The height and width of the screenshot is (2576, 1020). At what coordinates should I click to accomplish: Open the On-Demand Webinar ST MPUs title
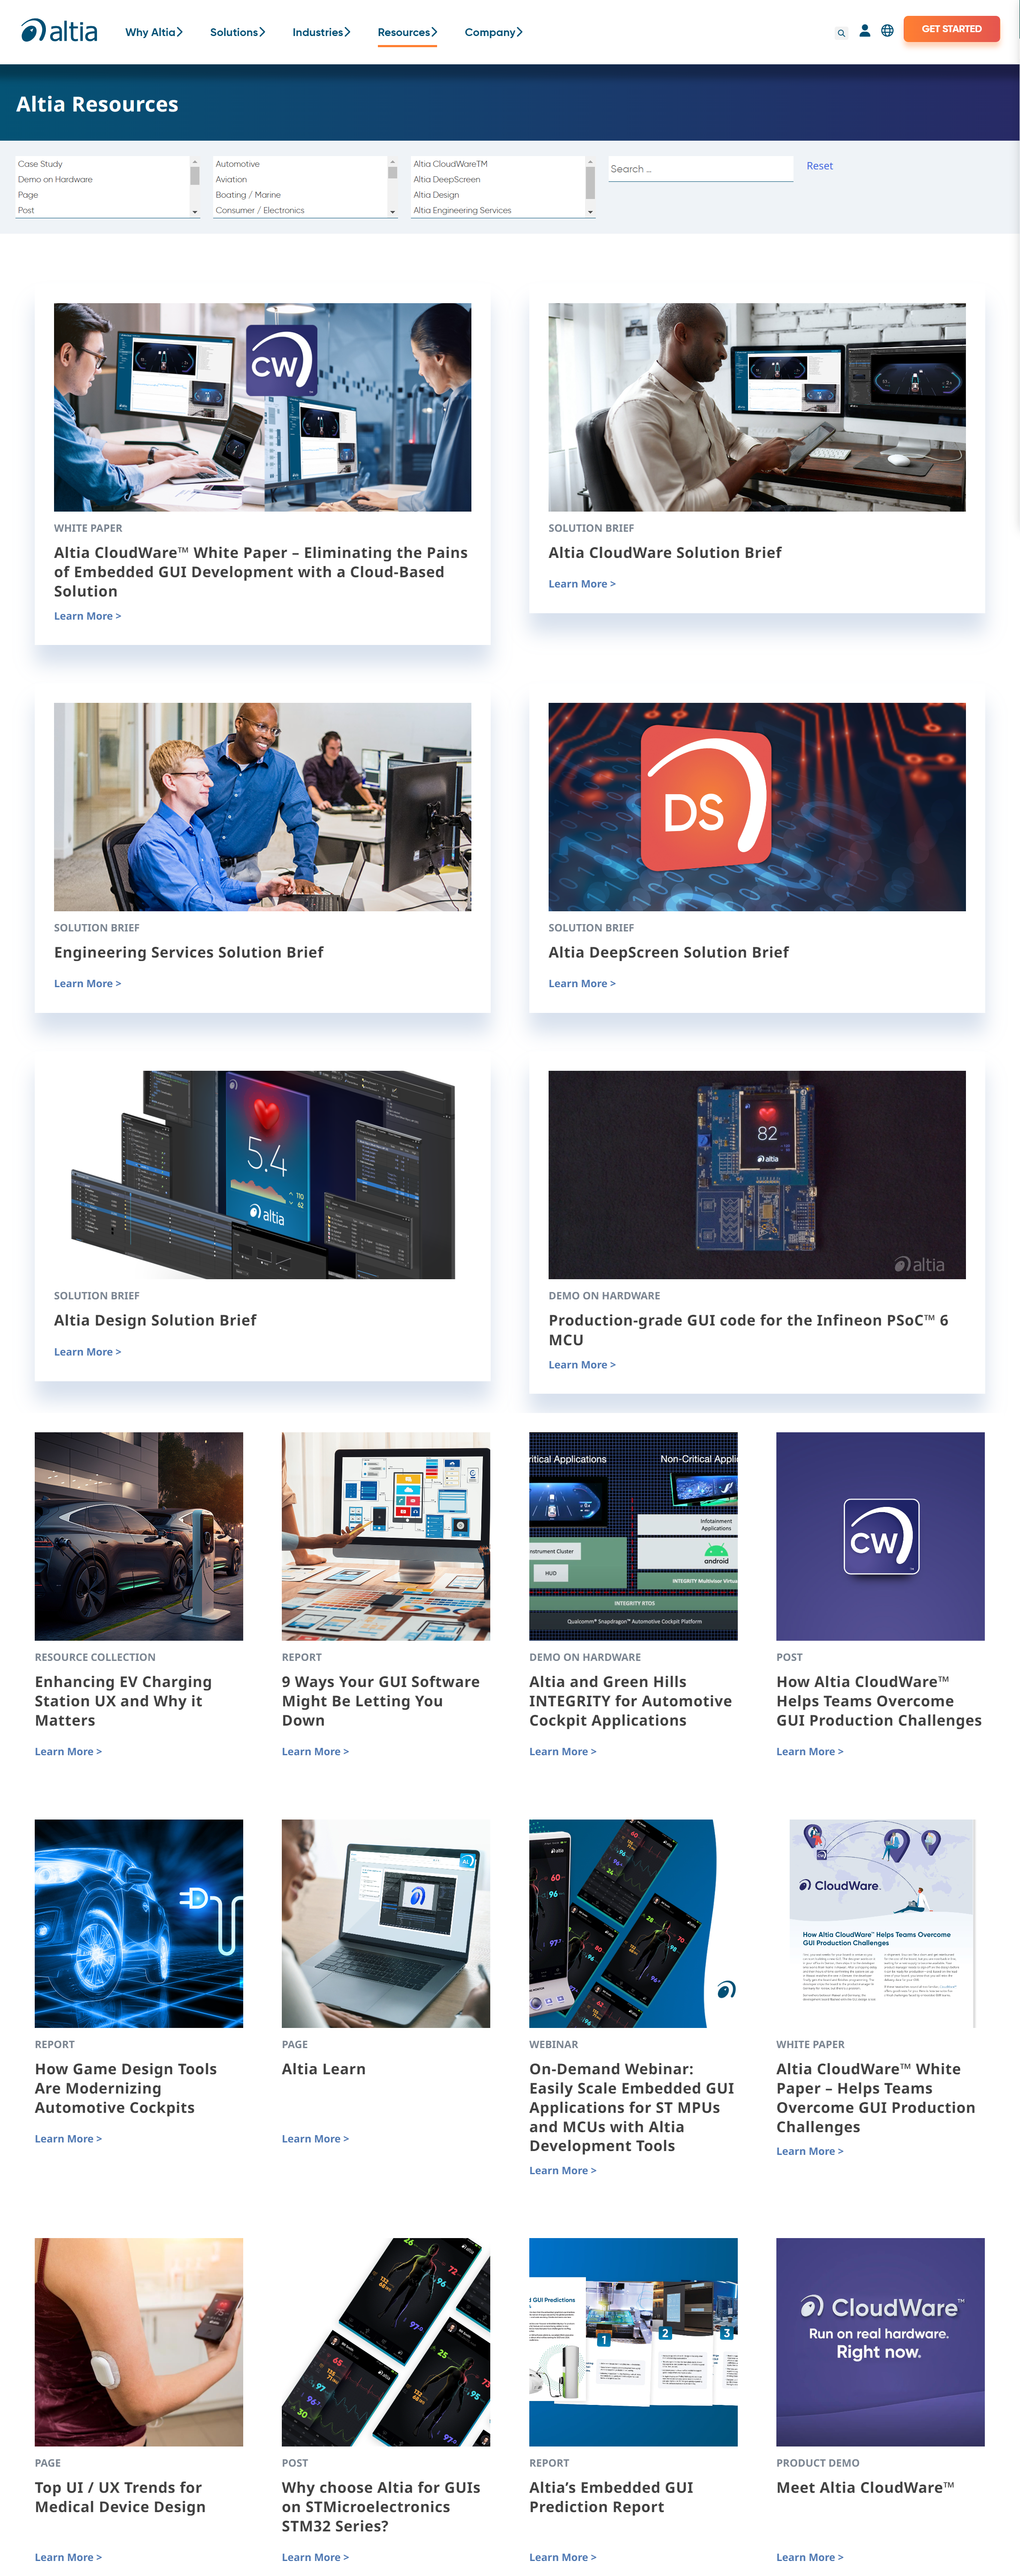pos(631,2107)
